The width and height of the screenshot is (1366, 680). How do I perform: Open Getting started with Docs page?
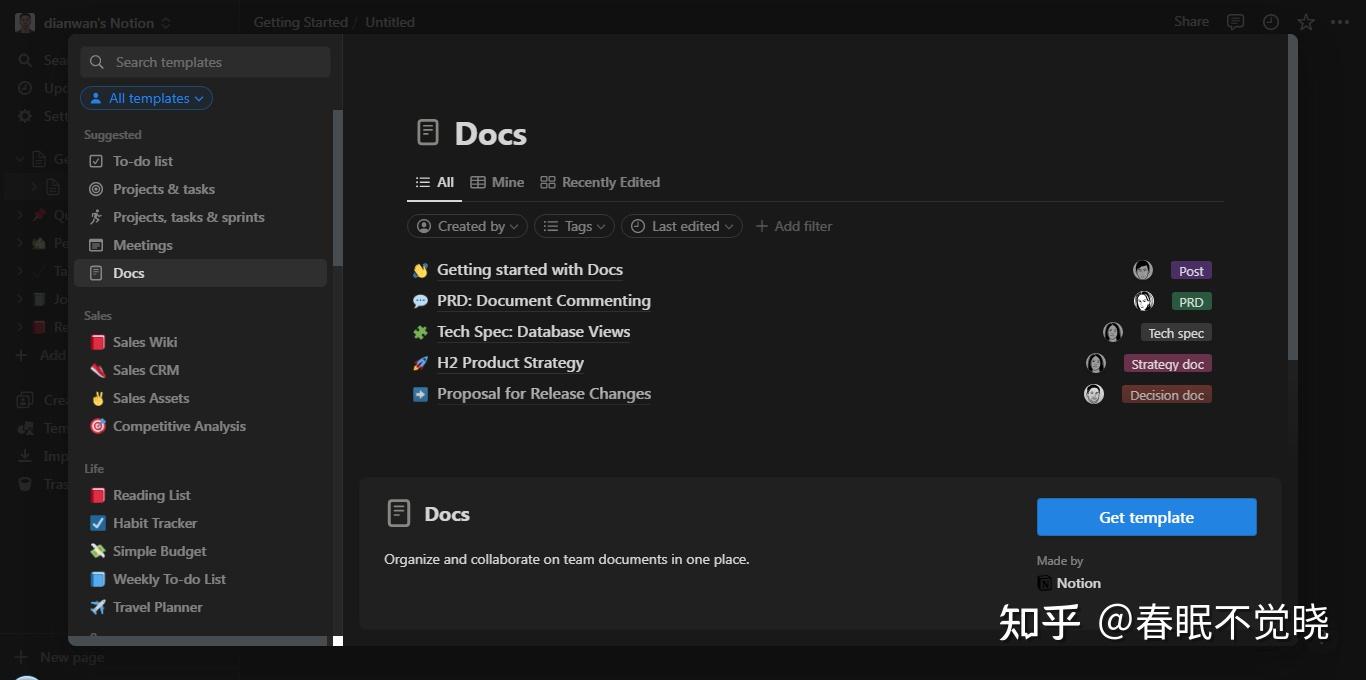[x=530, y=270]
